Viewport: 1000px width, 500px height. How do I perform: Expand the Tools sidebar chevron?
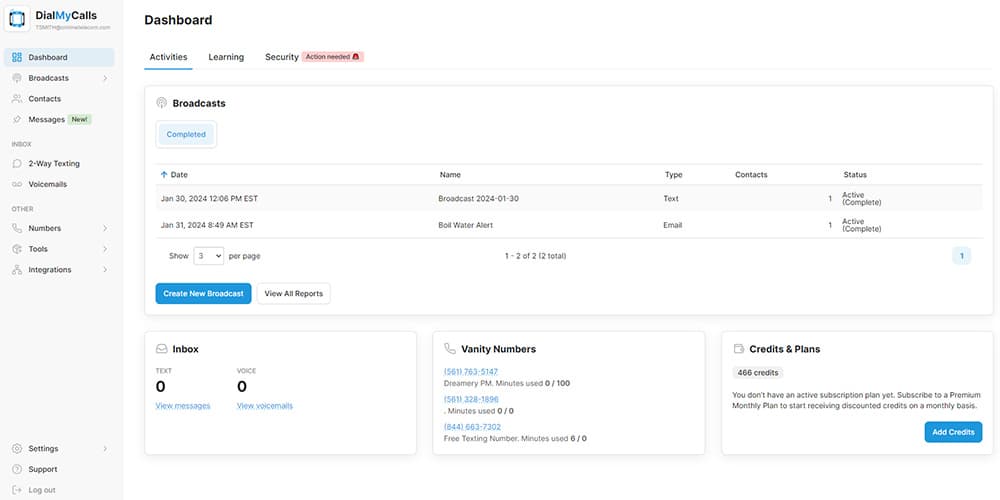click(105, 249)
